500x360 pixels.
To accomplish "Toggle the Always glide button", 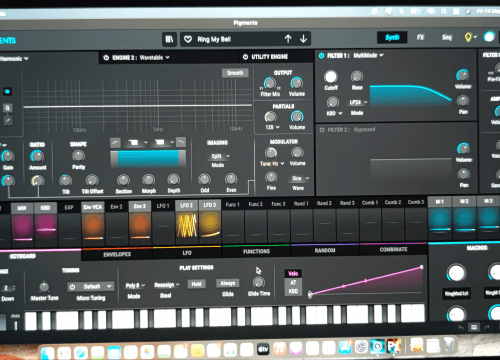I will click(228, 283).
